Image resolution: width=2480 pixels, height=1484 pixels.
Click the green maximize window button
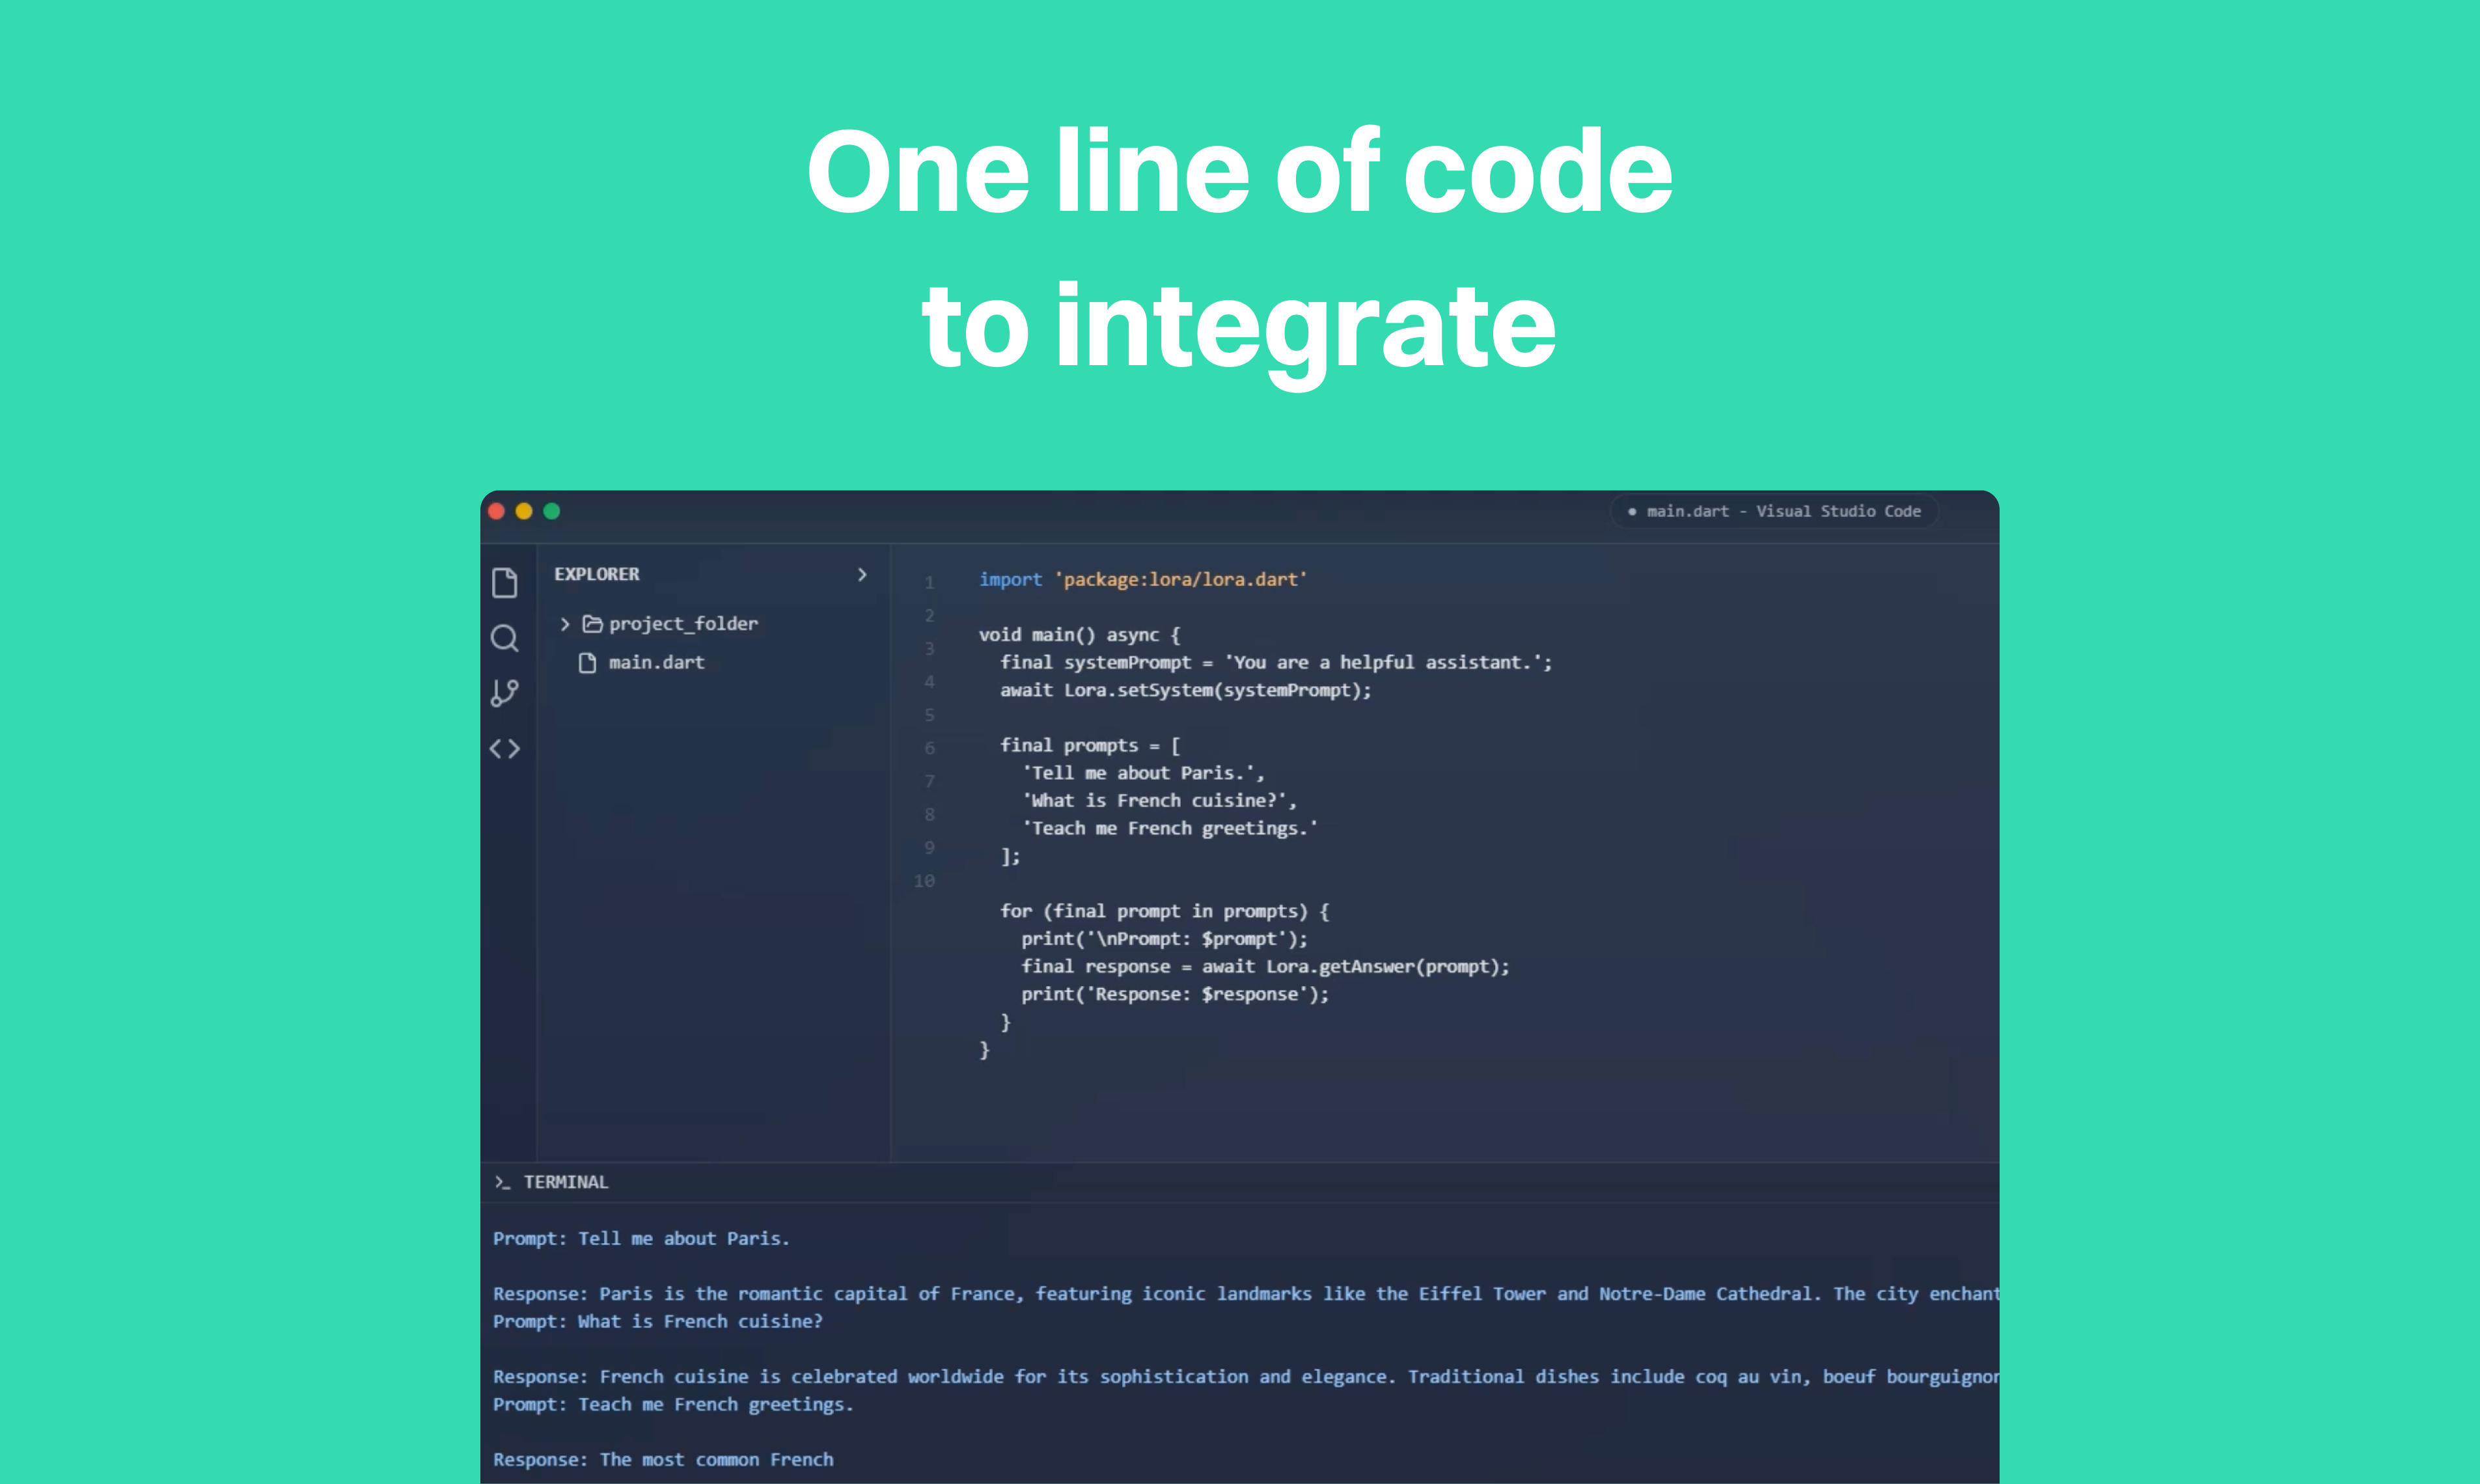click(551, 511)
